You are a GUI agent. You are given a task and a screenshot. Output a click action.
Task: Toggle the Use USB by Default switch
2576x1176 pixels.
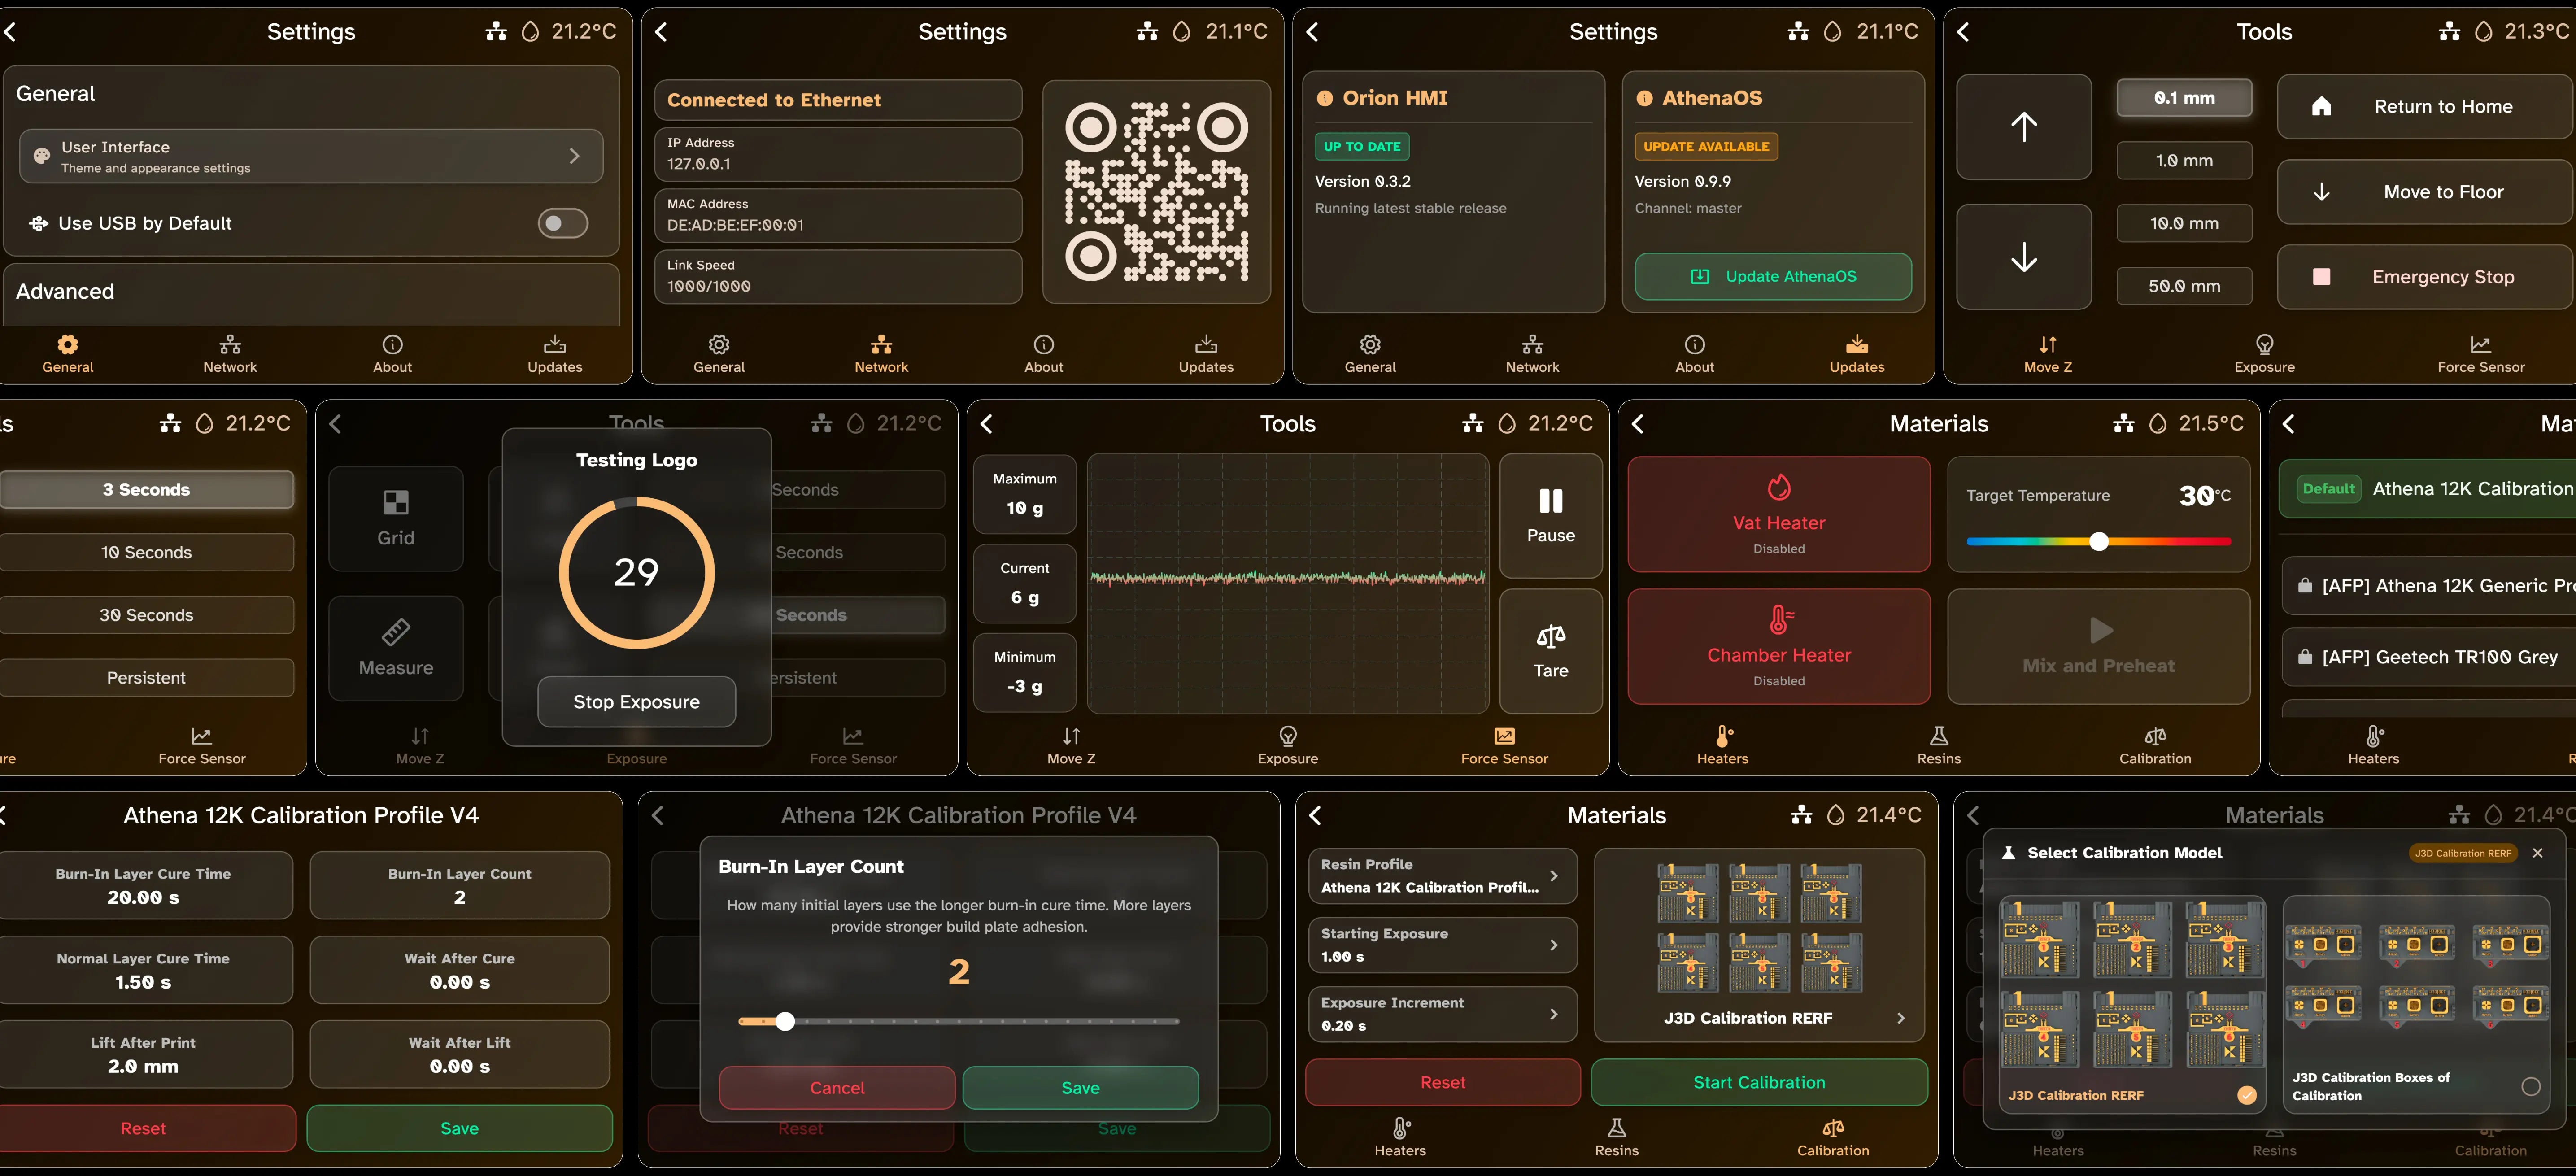pos(562,223)
